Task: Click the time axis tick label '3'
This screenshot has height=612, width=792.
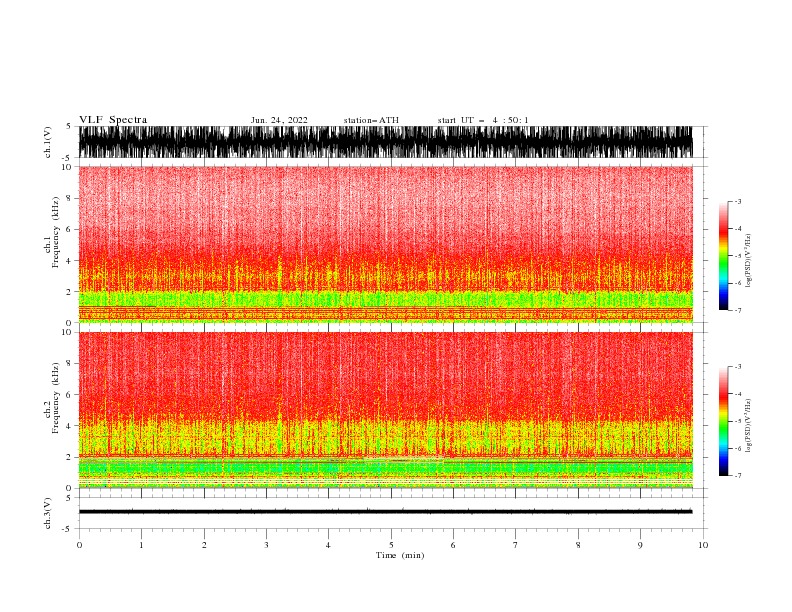Action: click(x=266, y=545)
